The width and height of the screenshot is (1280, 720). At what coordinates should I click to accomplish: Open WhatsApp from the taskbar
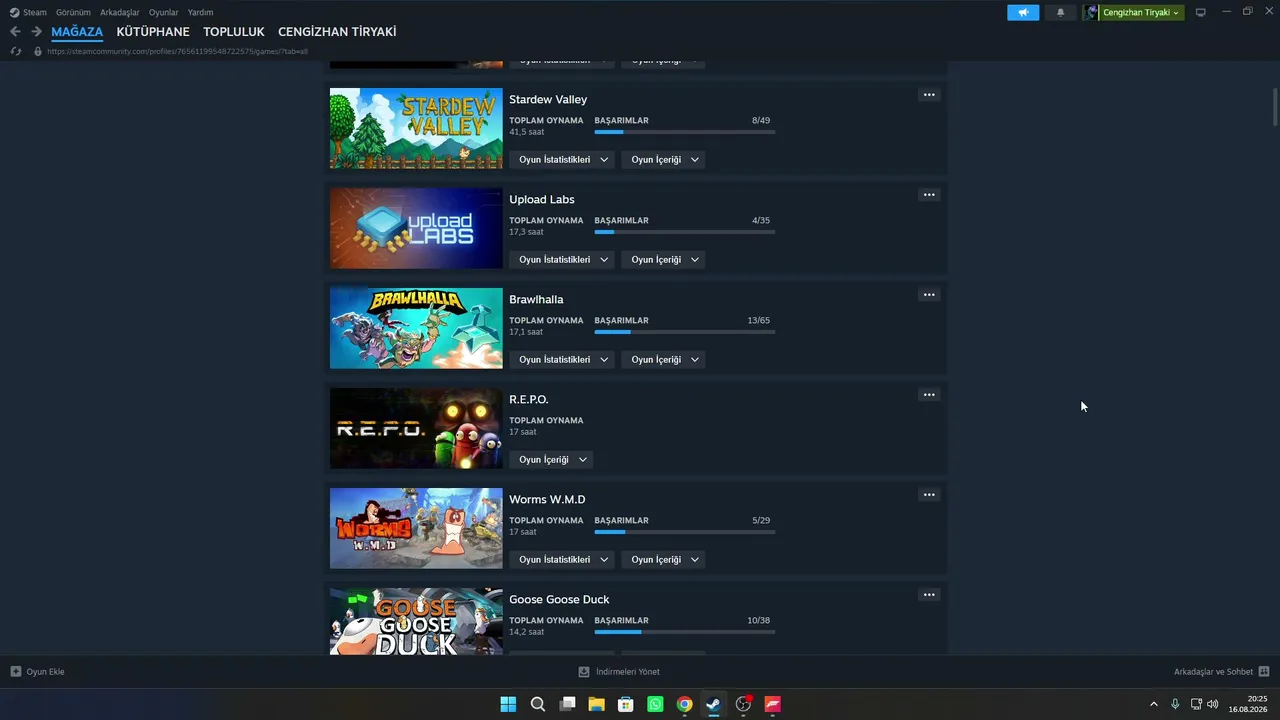click(655, 704)
